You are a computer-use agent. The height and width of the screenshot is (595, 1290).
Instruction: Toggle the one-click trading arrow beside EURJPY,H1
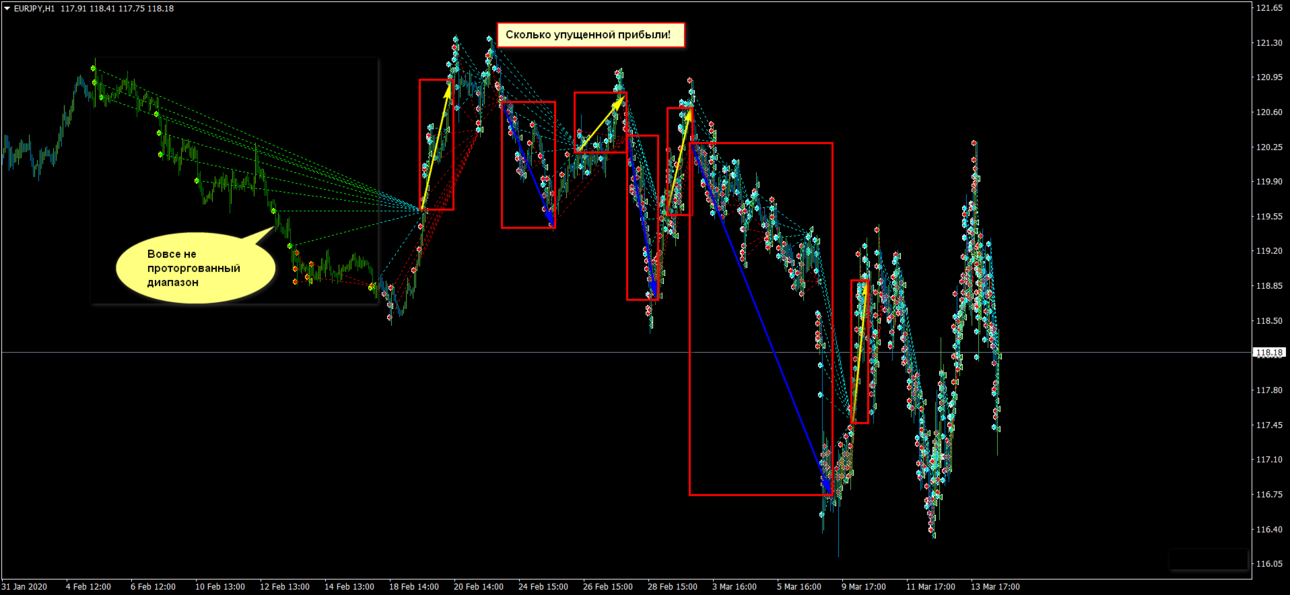[7, 8]
